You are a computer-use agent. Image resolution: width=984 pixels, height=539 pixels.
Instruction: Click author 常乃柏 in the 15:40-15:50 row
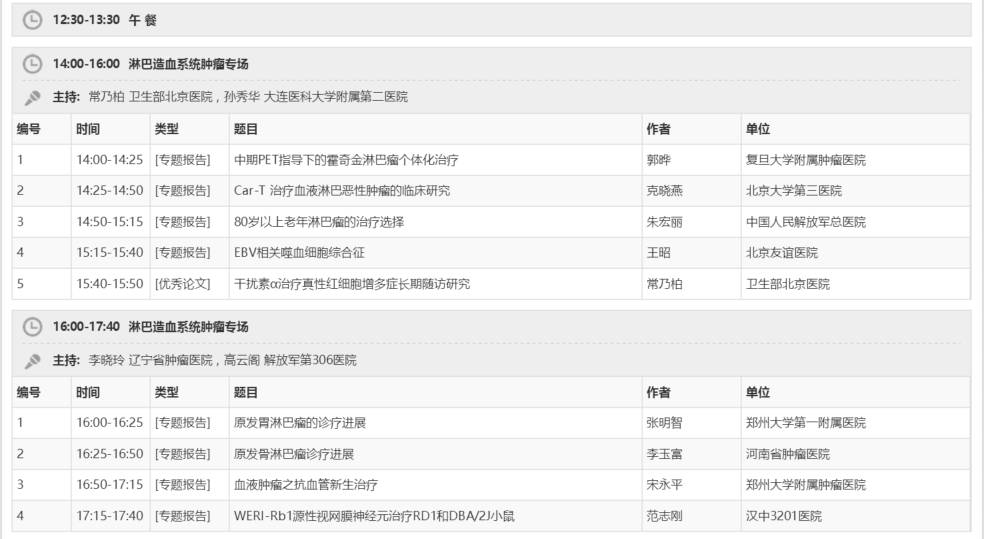pos(665,284)
